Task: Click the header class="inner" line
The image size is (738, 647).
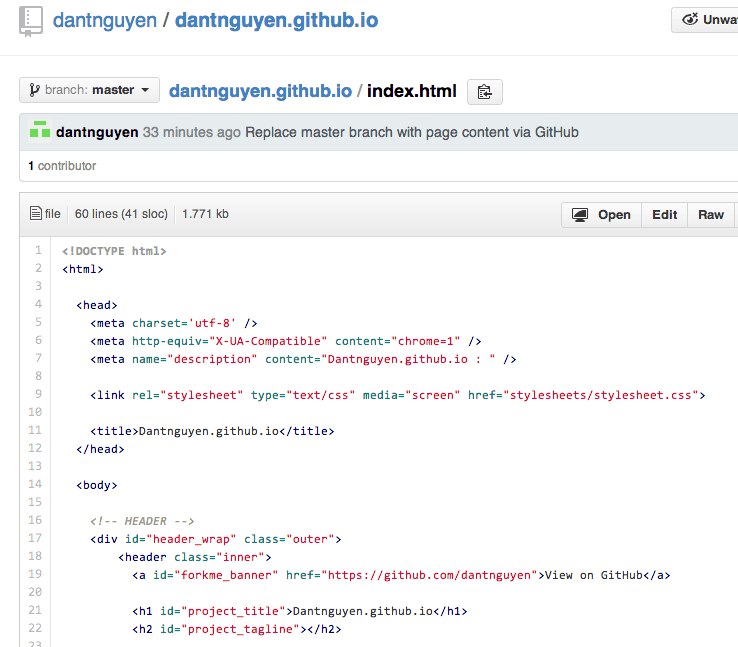Action: coord(195,558)
